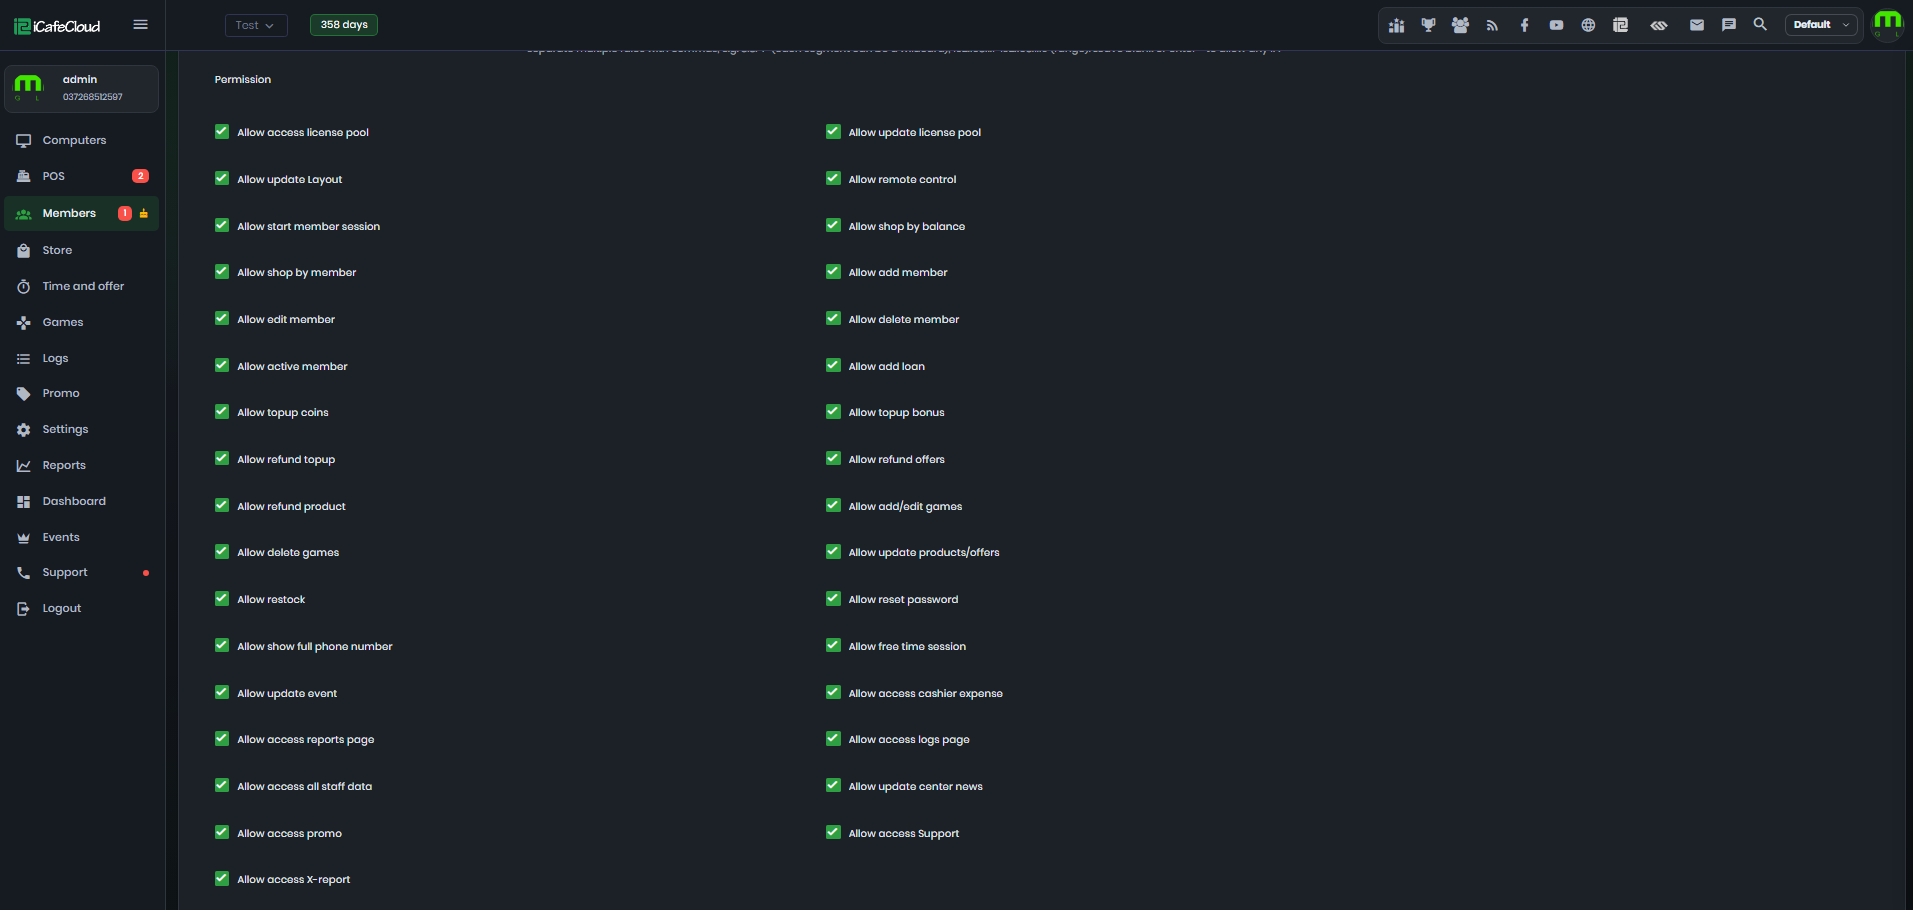This screenshot has height=910, width=1913.
Task: Open the chat message icon
Action: pyautogui.click(x=1729, y=25)
